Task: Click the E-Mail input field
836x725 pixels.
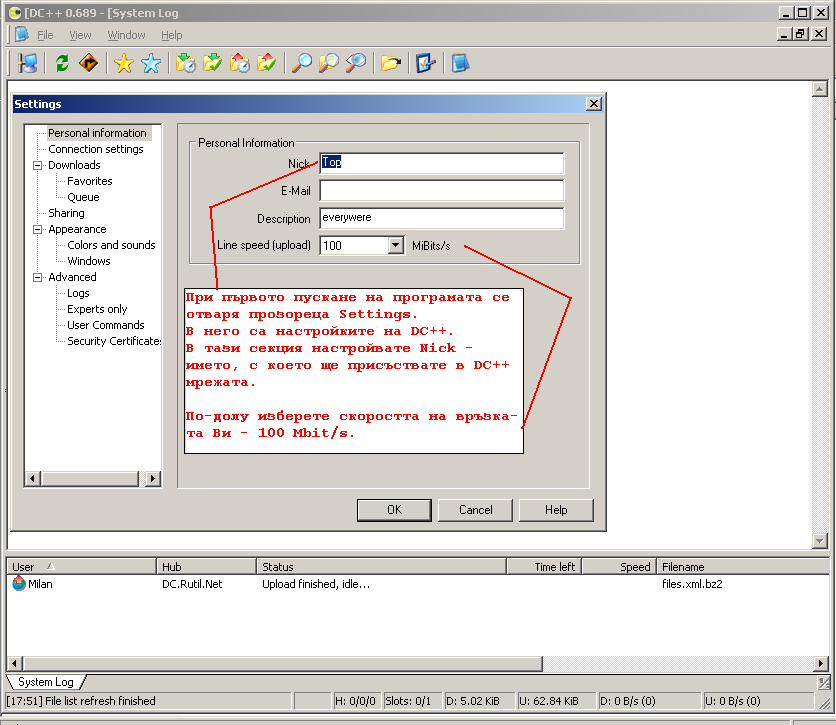Action: tap(441, 190)
